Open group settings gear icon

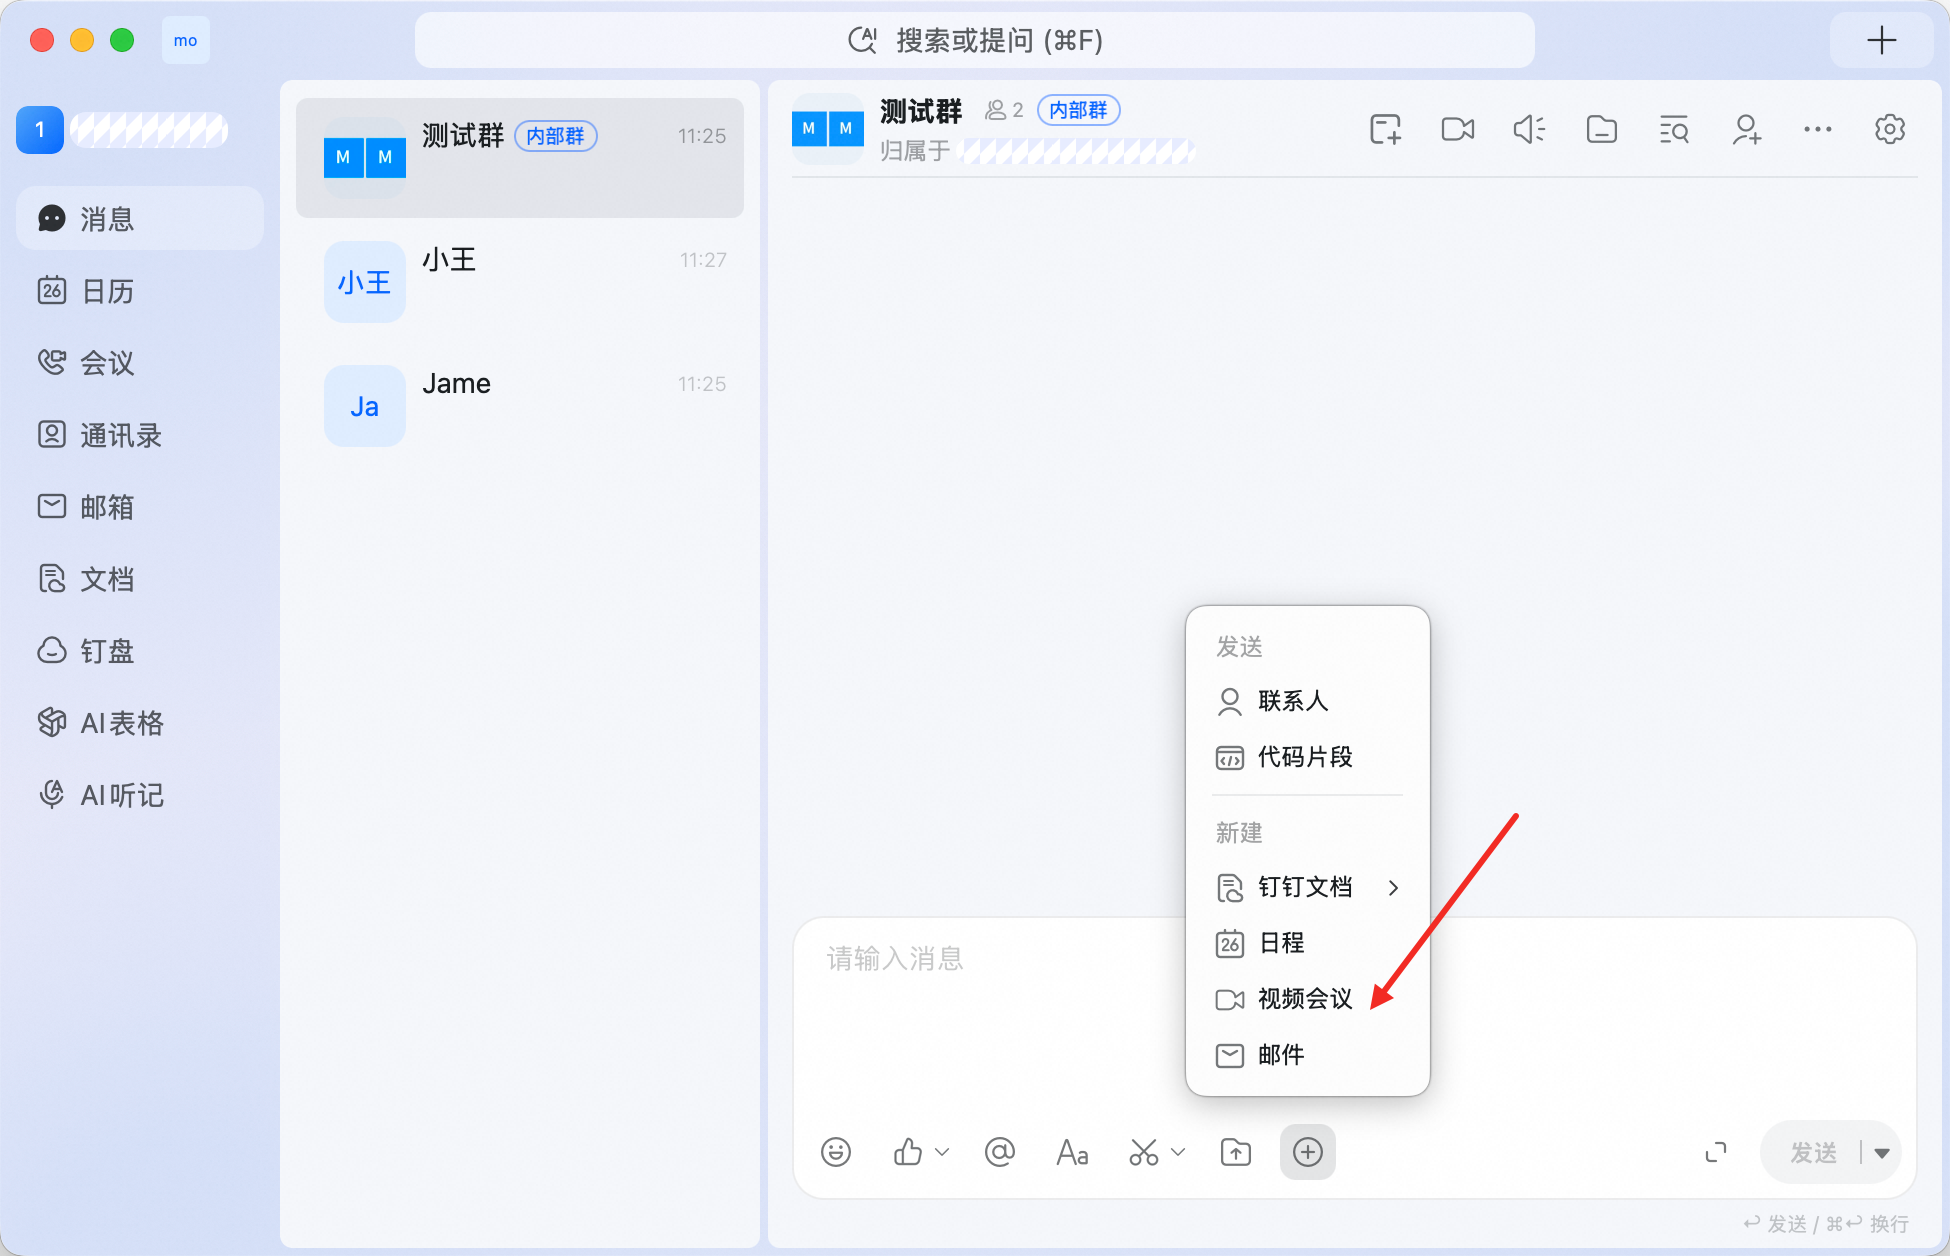(1890, 130)
